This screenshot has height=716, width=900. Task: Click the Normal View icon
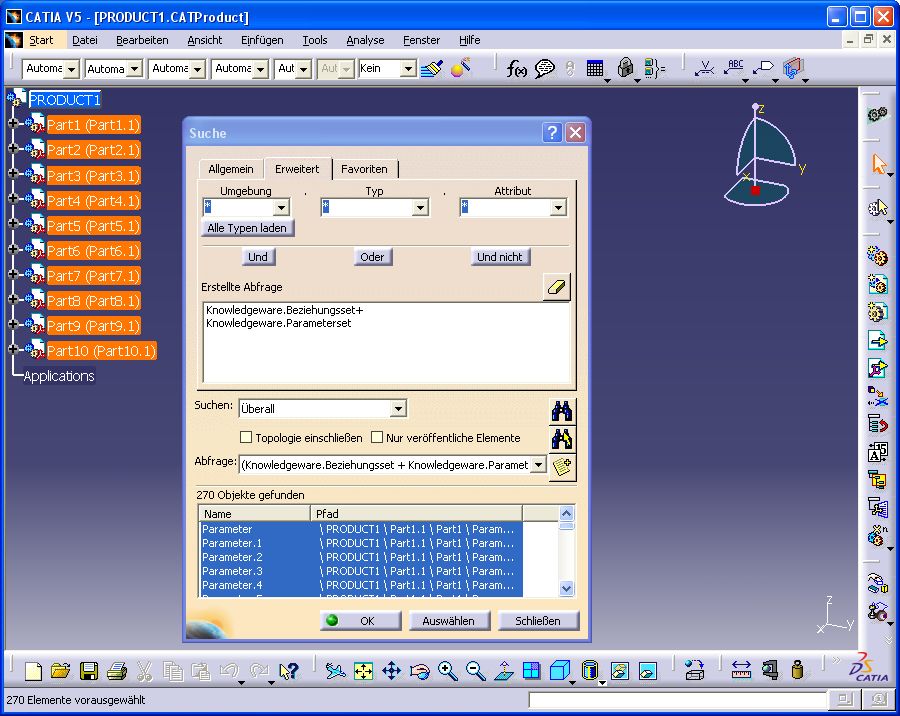pos(504,671)
